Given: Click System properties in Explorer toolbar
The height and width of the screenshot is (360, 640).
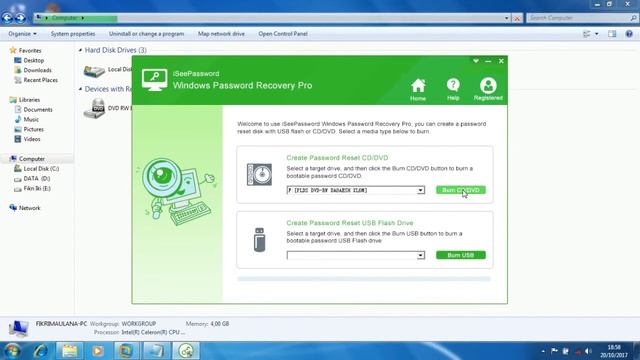Looking at the screenshot, I should pos(73,34).
